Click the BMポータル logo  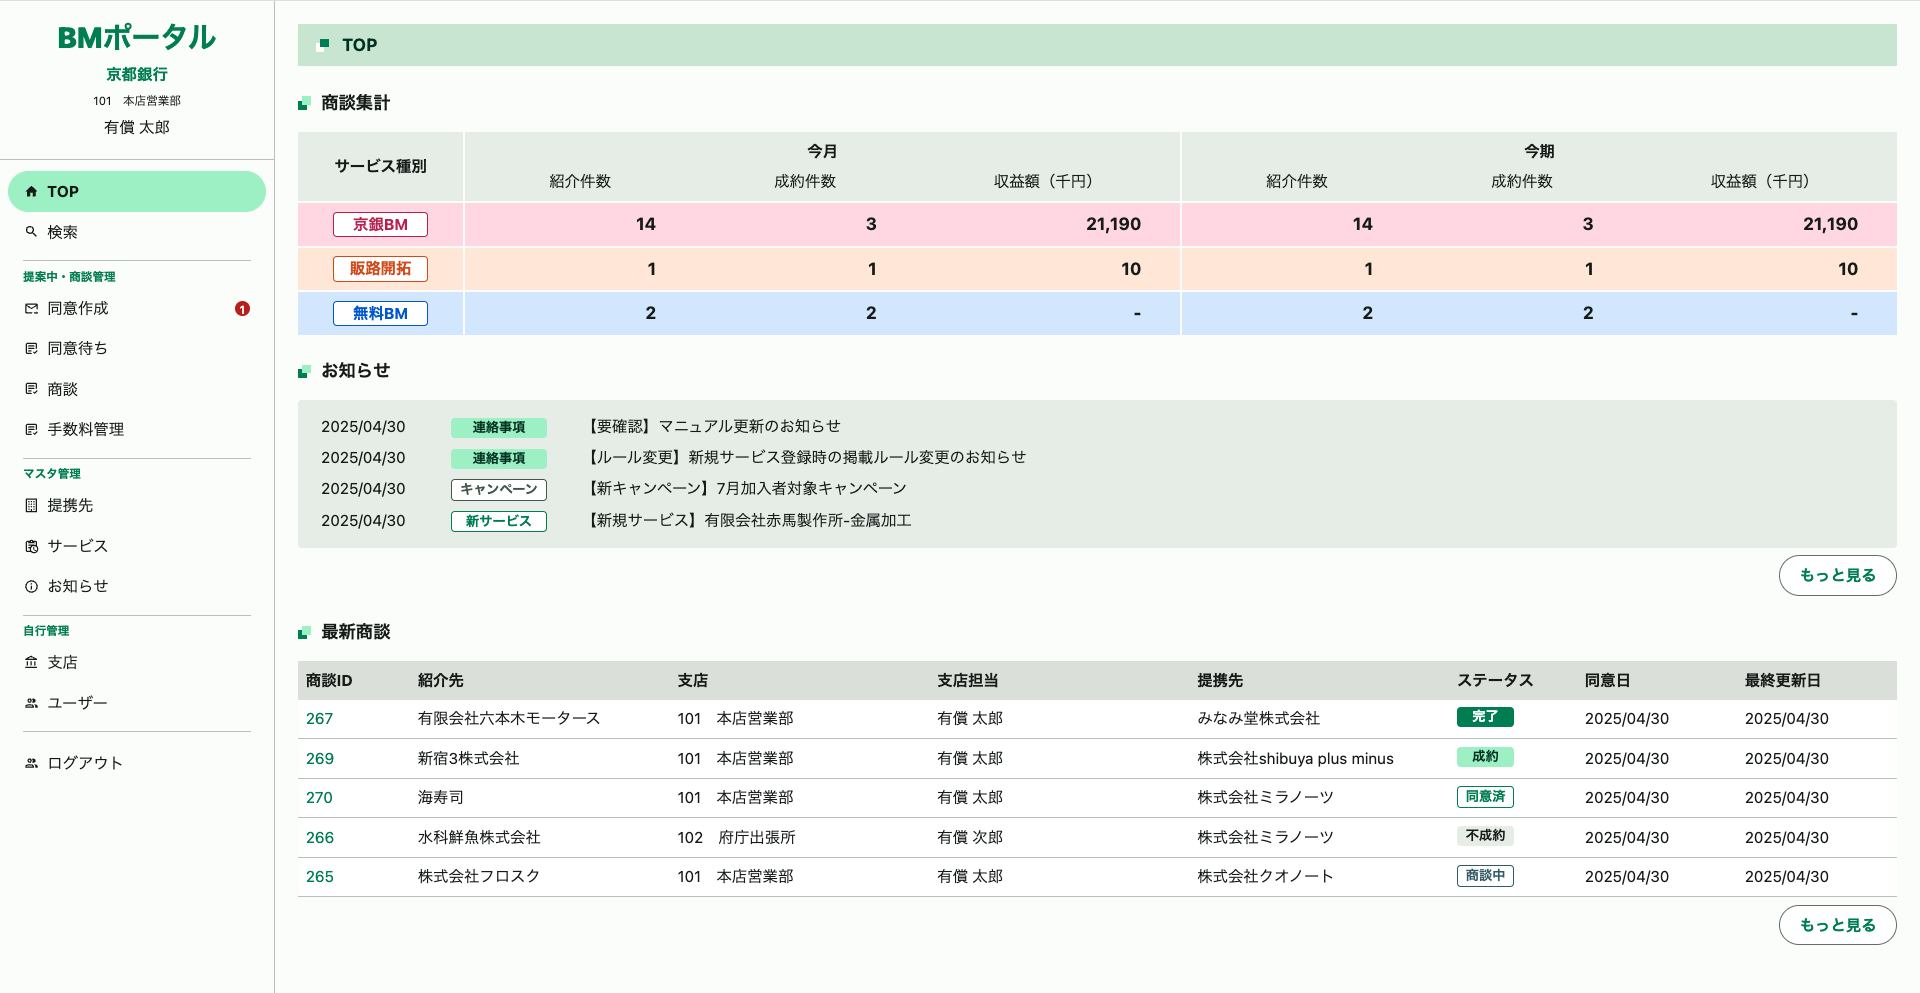point(137,38)
